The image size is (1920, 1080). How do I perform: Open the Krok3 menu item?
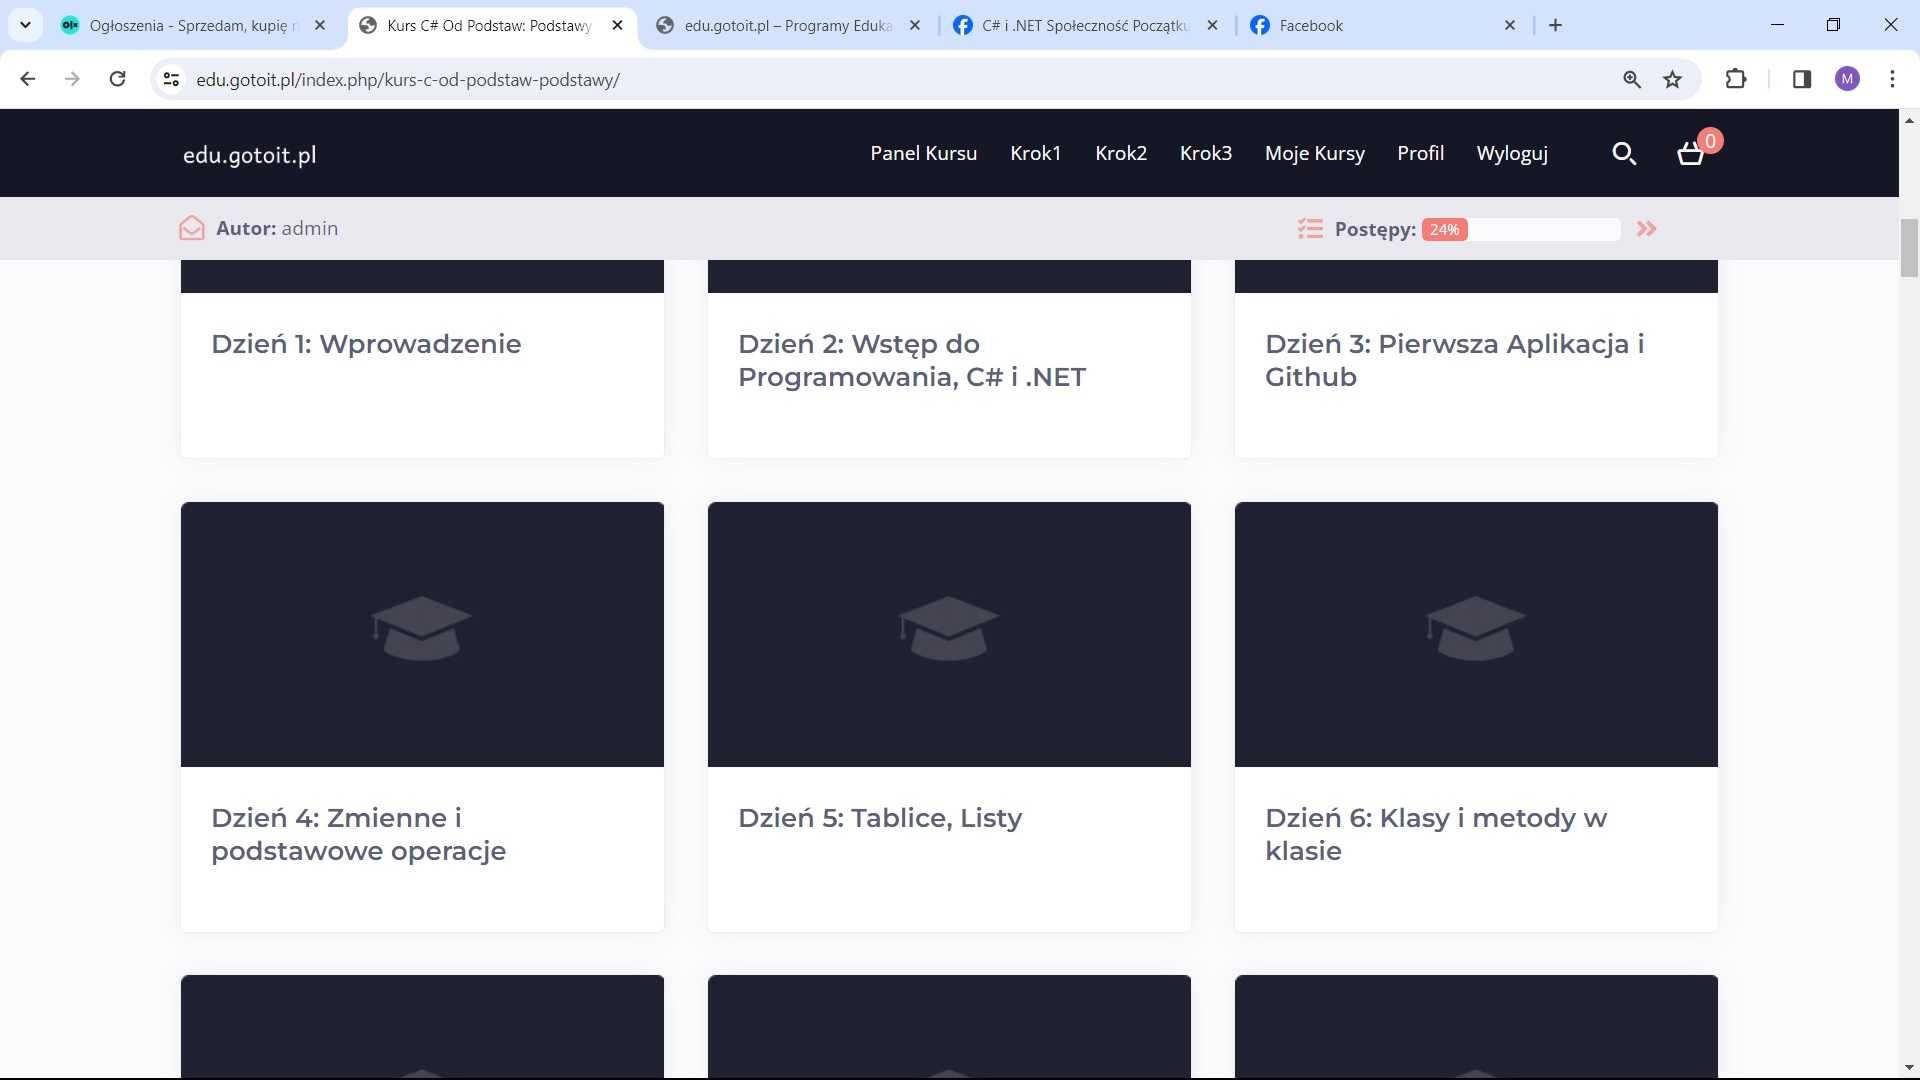coord(1205,153)
